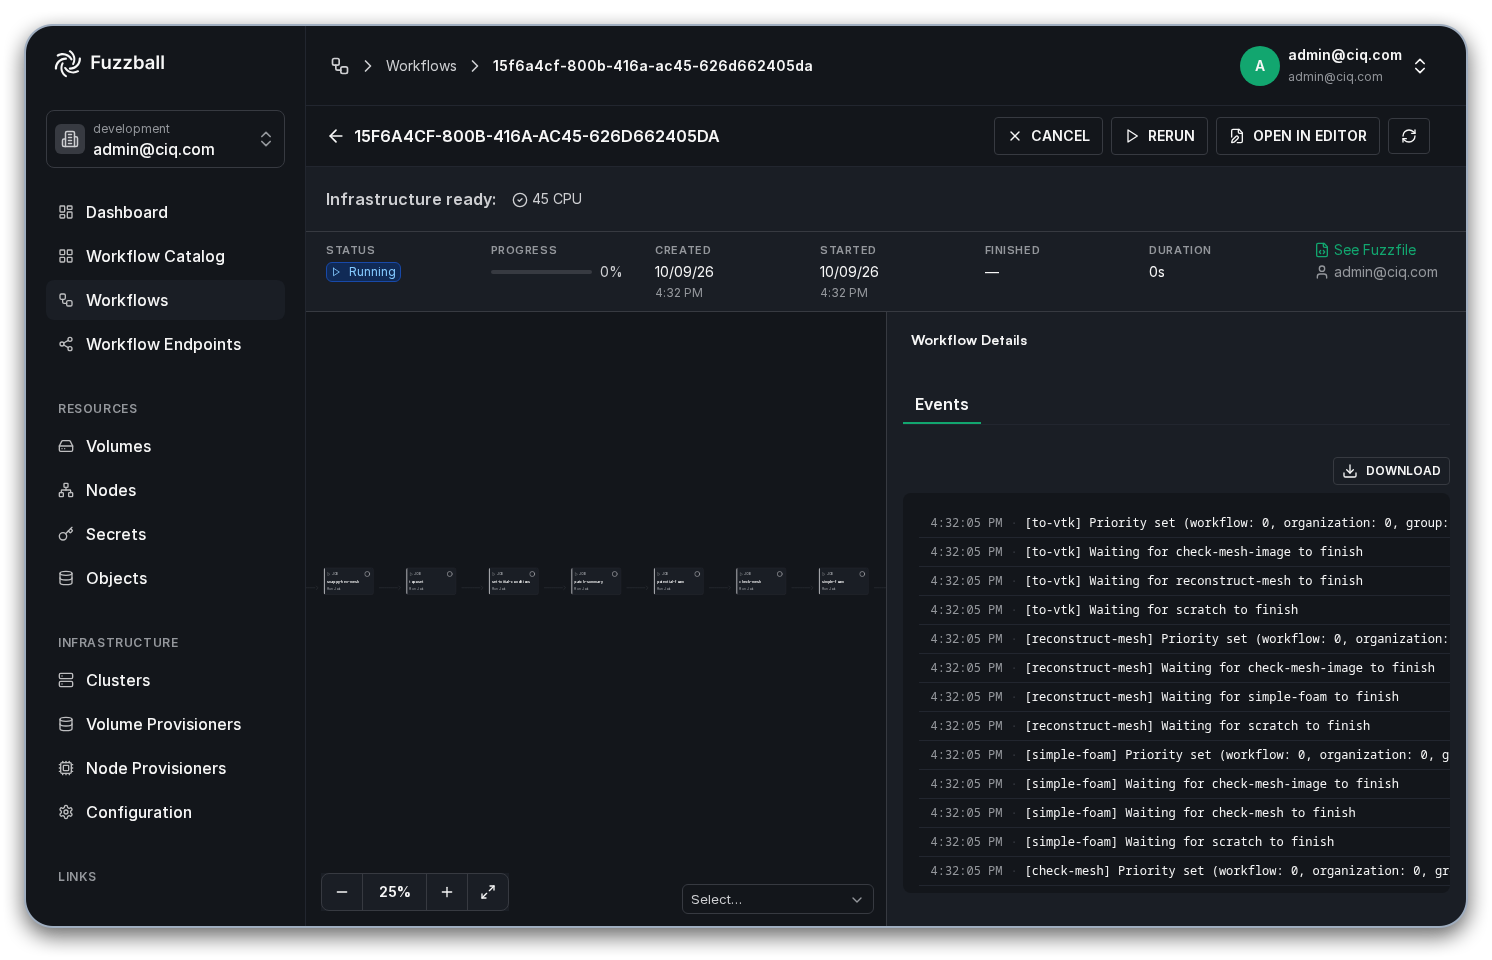Expand the development account switcher
Image resolution: width=1492 pixels, height=960 pixels.
coord(165,139)
